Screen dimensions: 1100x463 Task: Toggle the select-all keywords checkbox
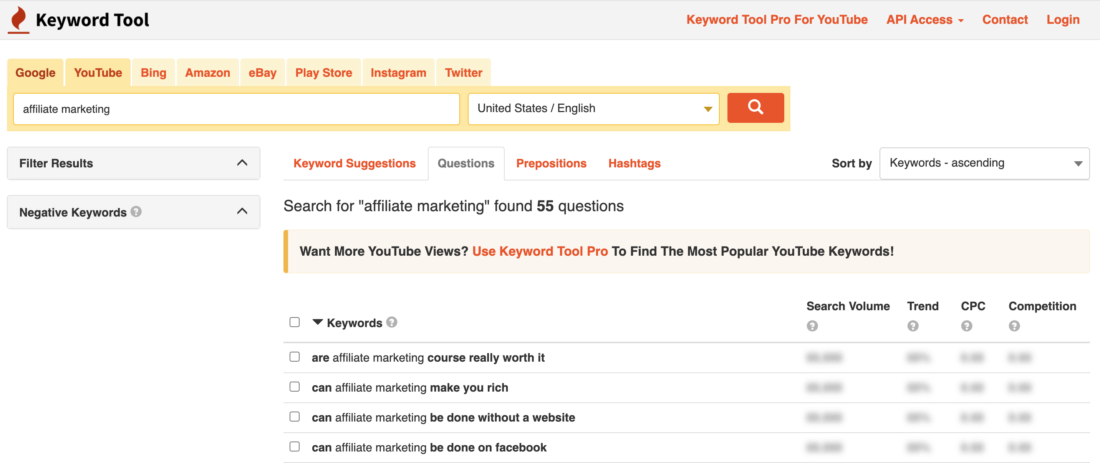coord(295,322)
